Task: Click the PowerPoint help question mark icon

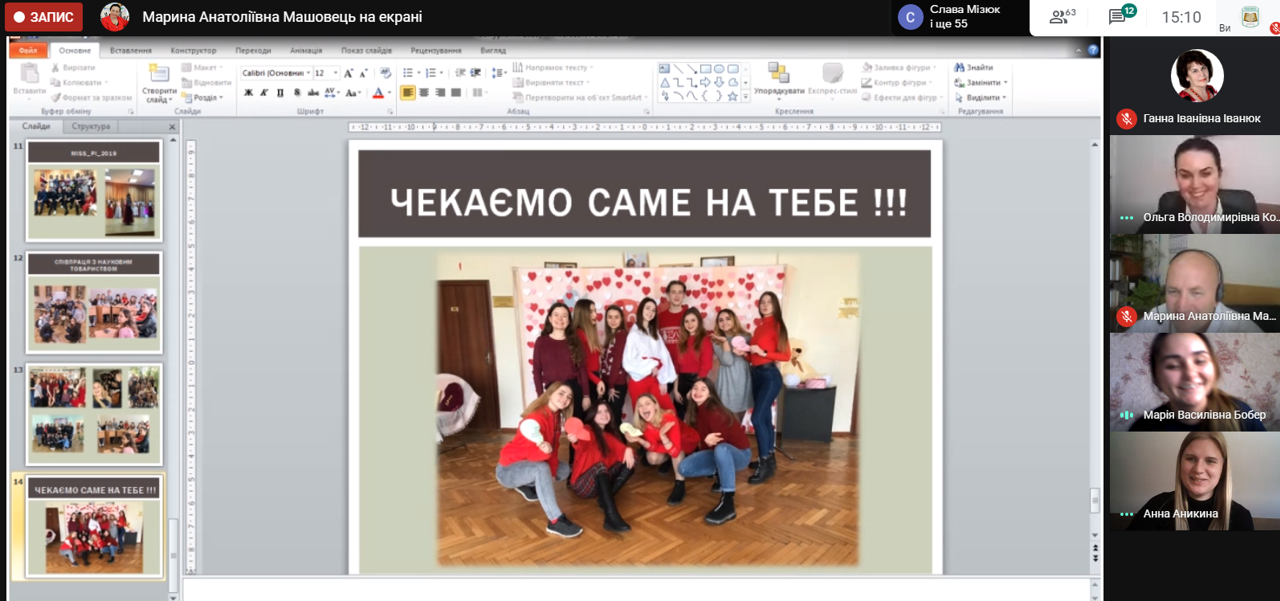Action: [x=1093, y=50]
